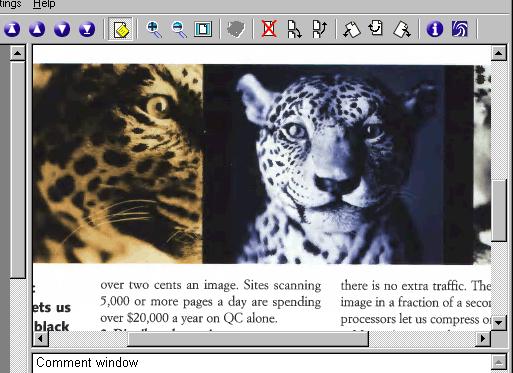Click horizontal scrollbar left arrow
The height and width of the screenshot is (373, 513).
pos(41,339)
